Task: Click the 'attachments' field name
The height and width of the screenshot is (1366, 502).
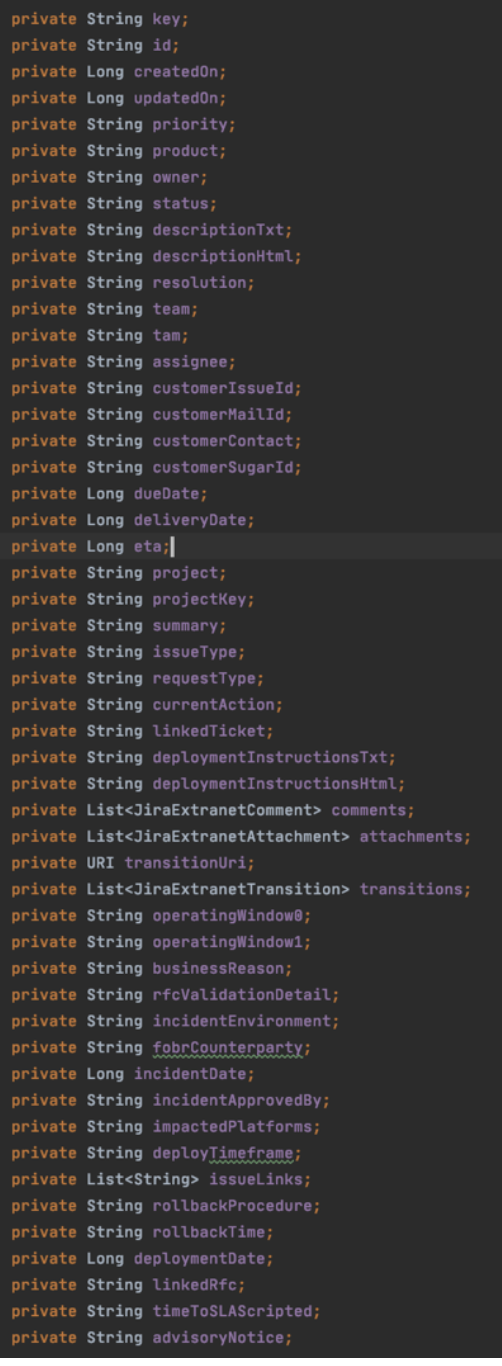Action: click(410, 836)
